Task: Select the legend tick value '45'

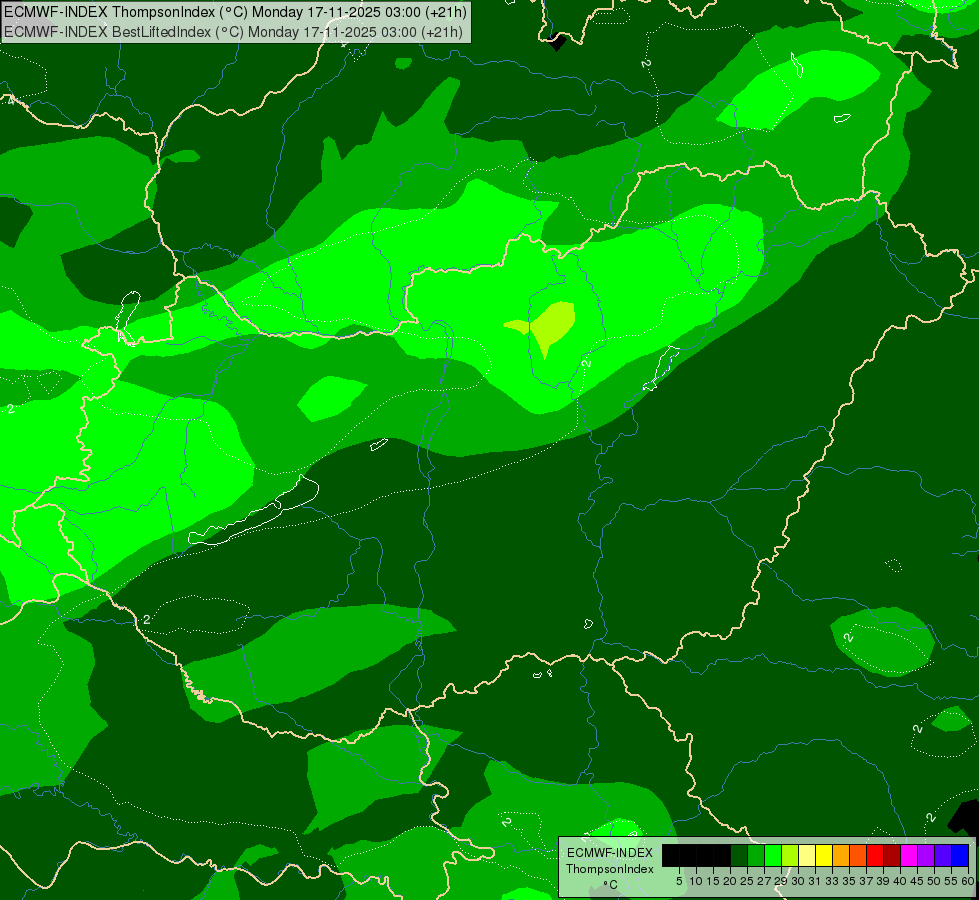Action: pyautogui.click(x=917, y=881)
